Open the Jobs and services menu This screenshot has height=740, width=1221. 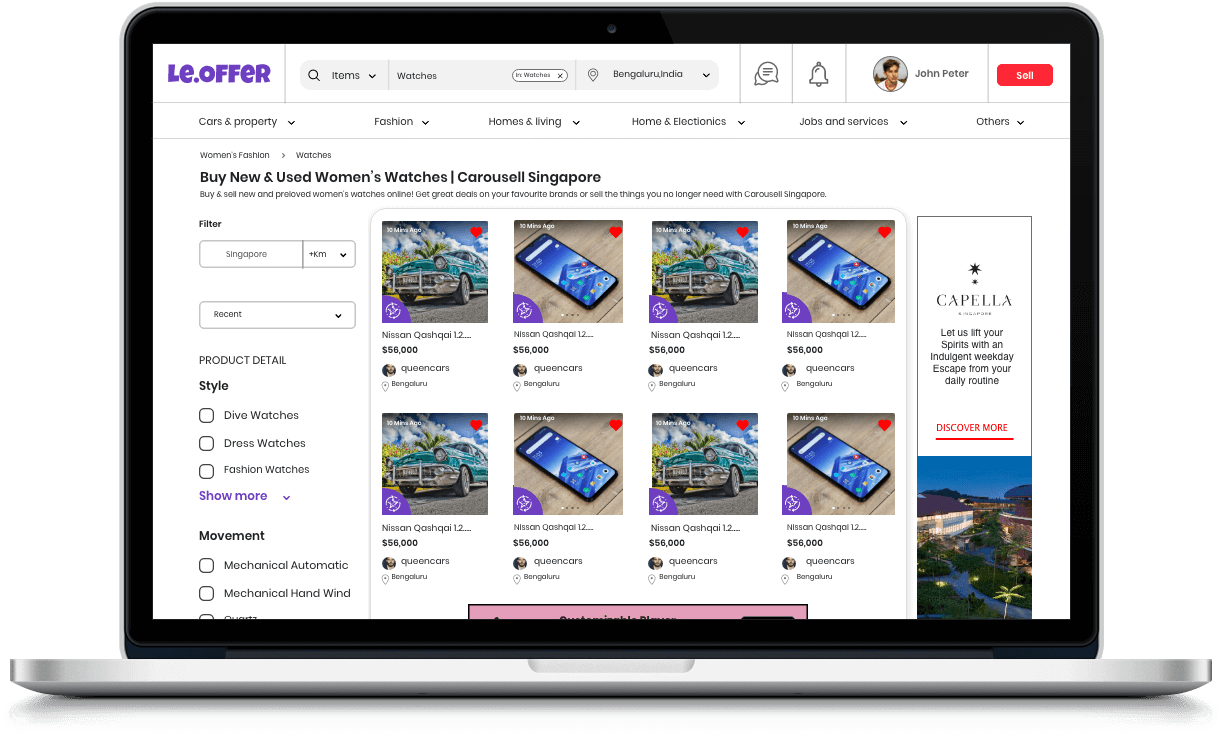click(x=853, y=122)
